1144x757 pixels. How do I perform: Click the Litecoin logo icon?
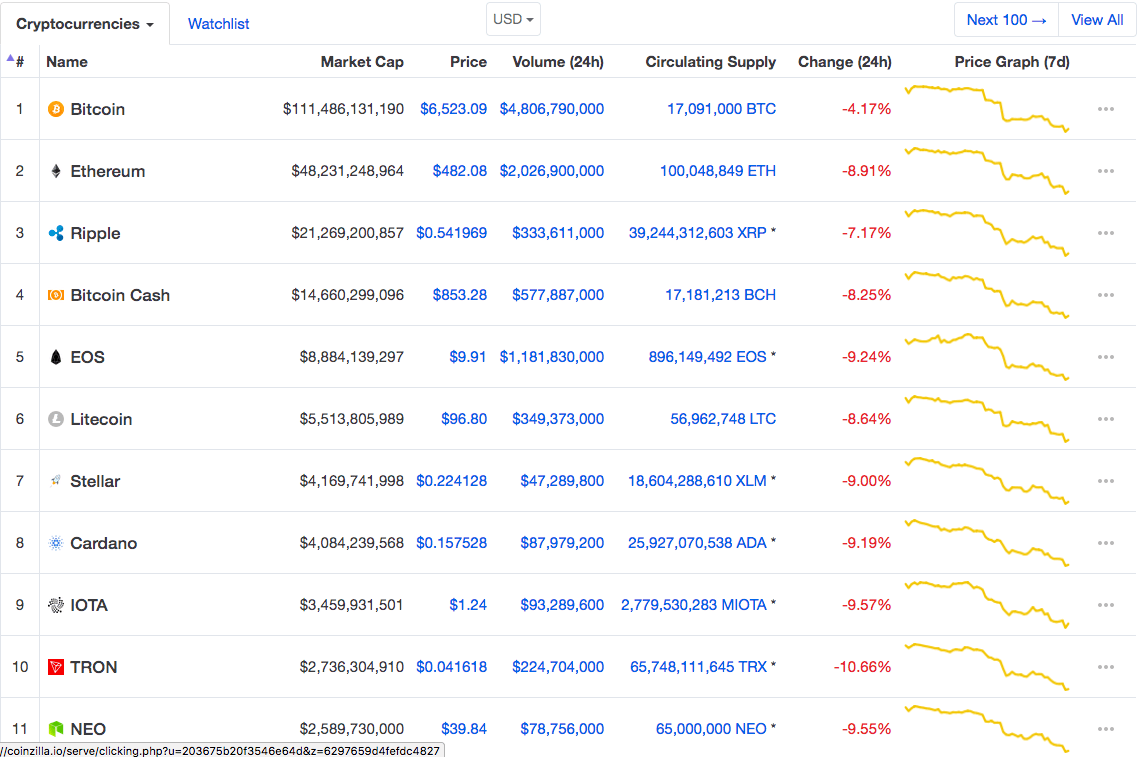[x=55, y=419]
